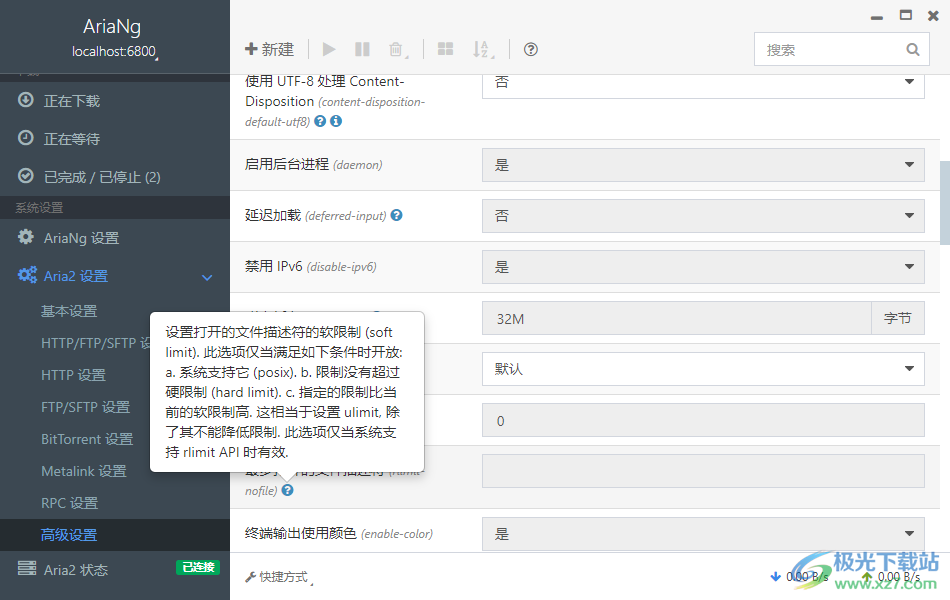This screenshot has width=950, height=600.
Task: Open the 禁用 IPv6 dropdown
Action: coord(703,267)
